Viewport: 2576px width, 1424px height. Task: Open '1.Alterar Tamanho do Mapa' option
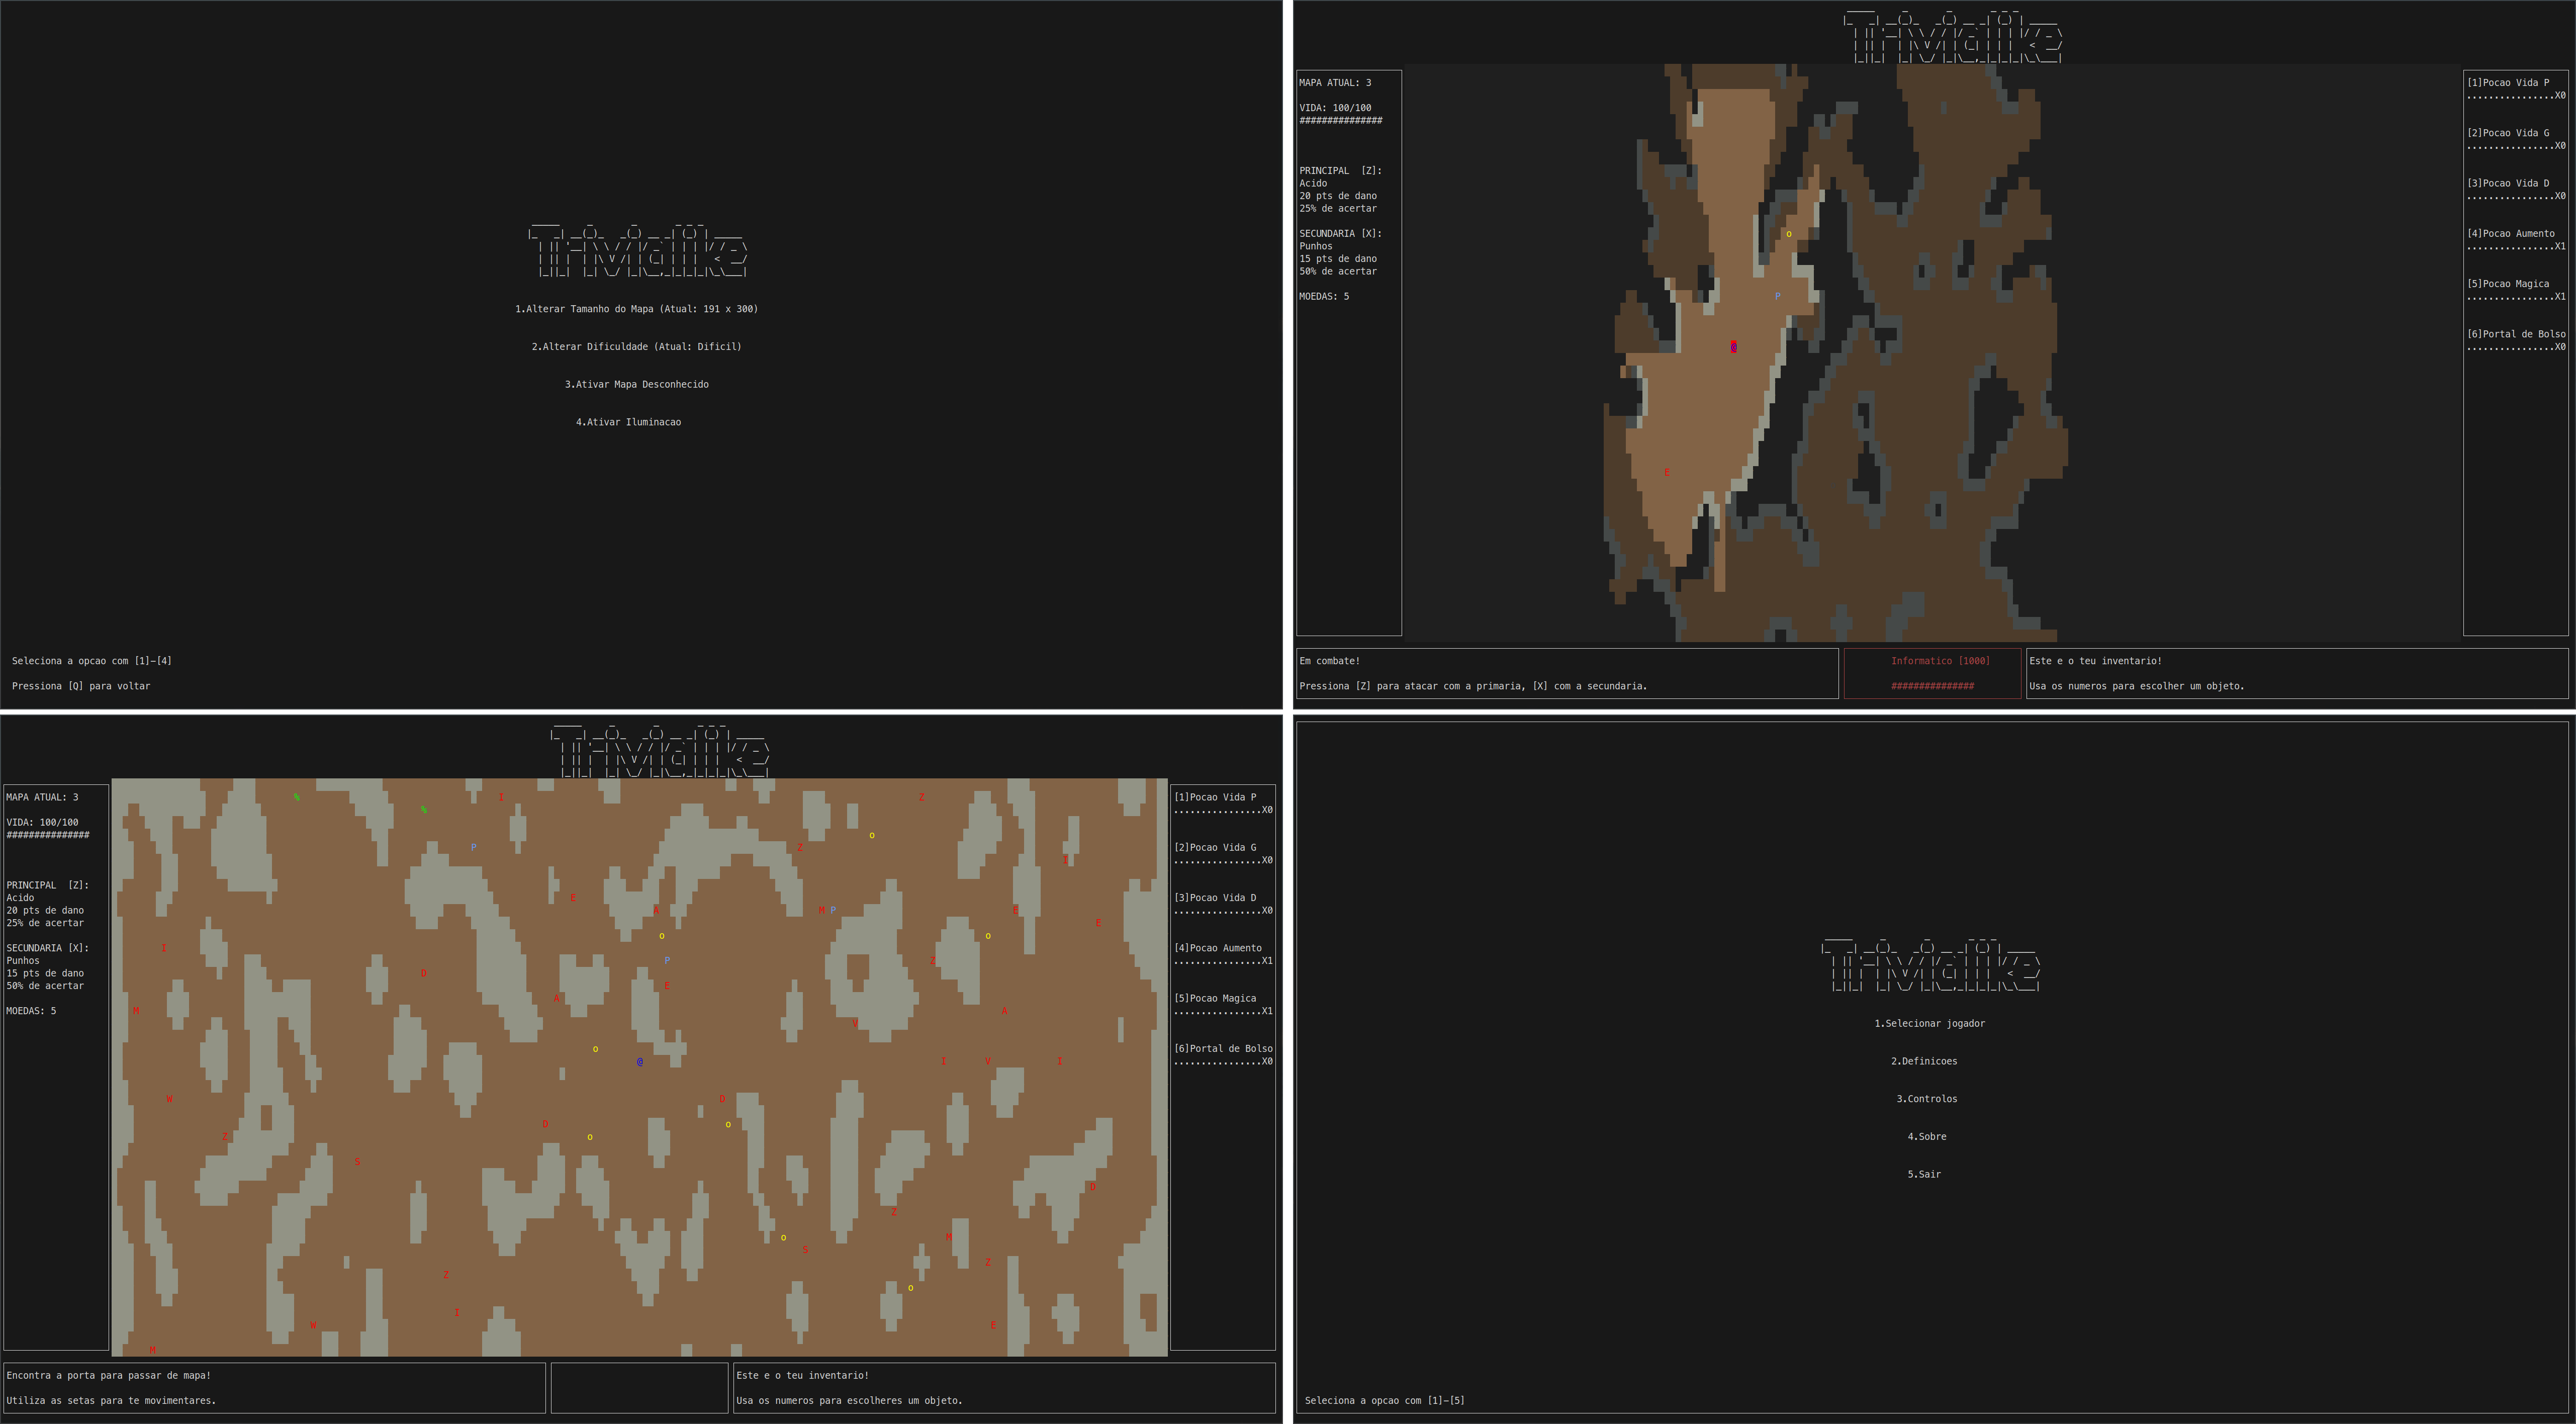point(636,309)
